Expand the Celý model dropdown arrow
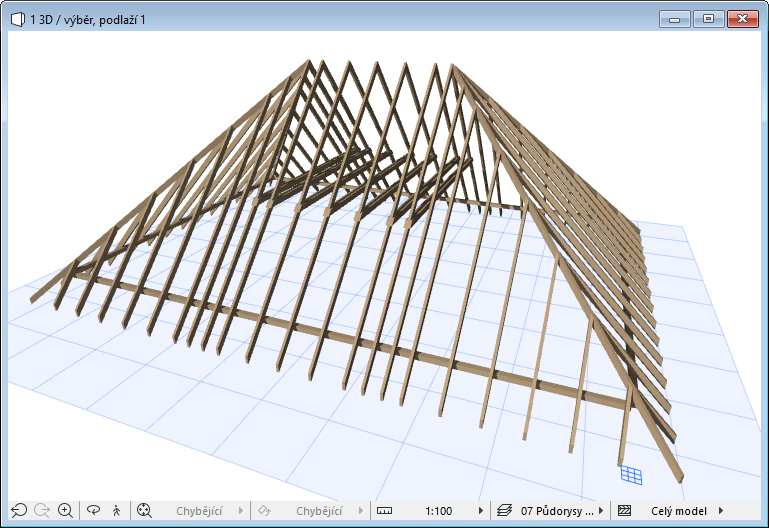 pyautogui.click(x=721, y=511)
